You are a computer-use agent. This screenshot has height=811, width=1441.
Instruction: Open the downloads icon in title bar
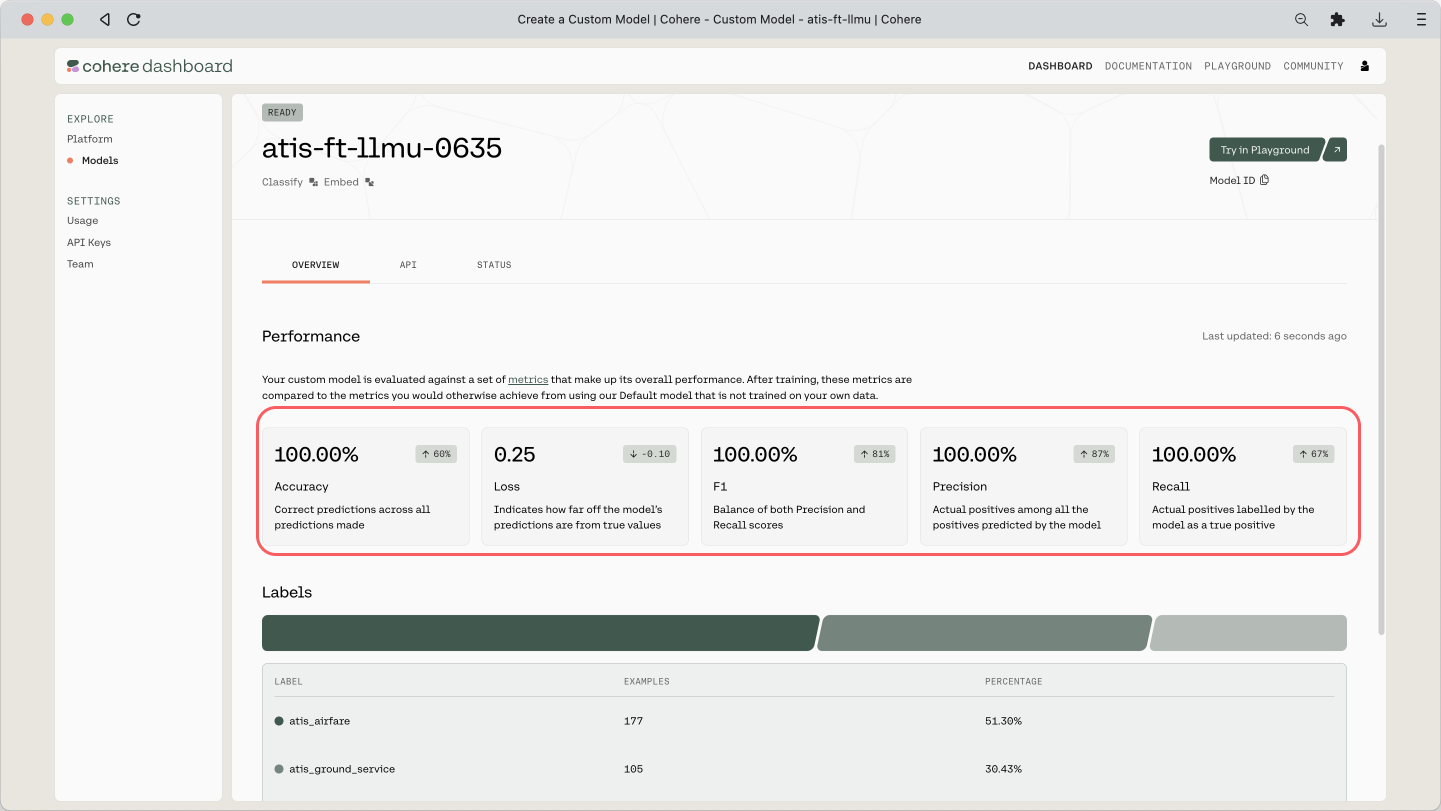(x=1379, y=19)
